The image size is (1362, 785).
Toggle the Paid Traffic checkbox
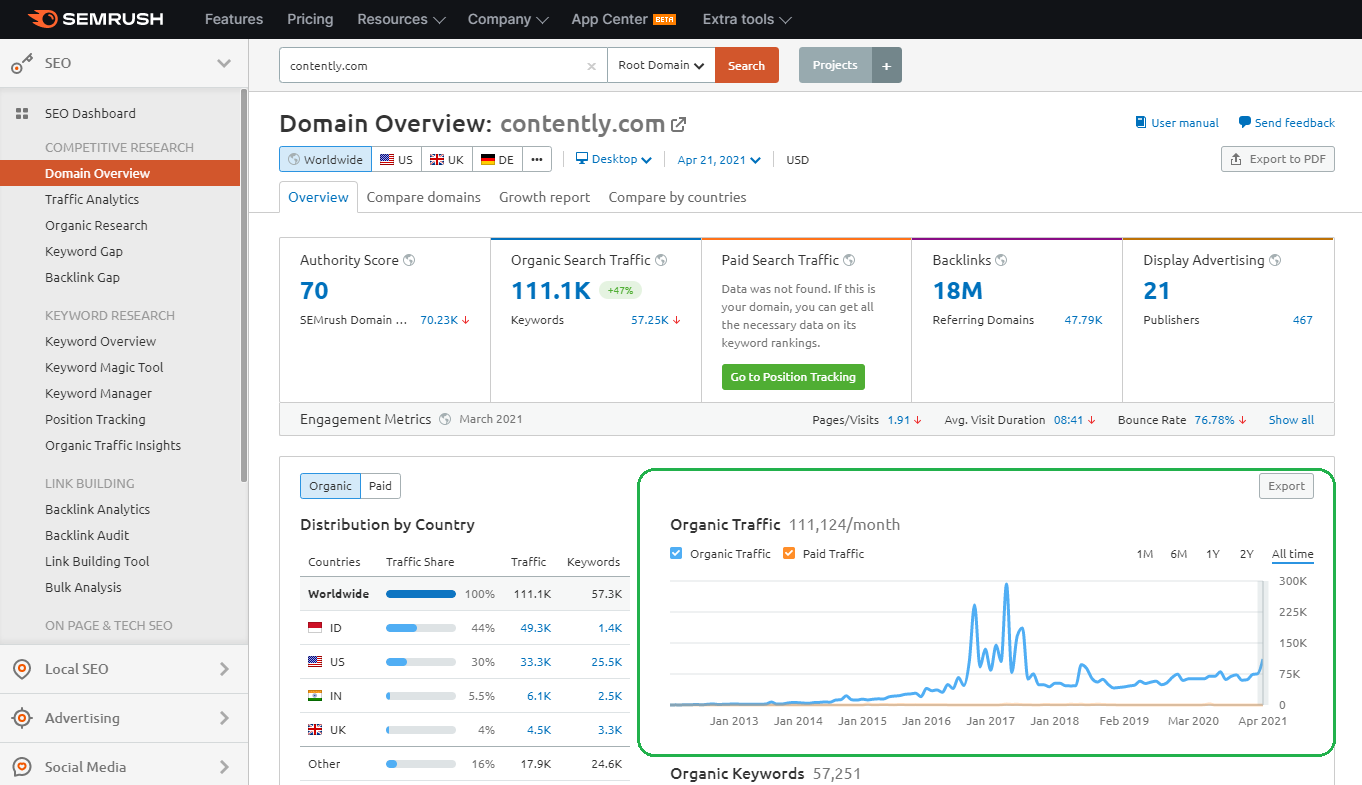[789, 553]
